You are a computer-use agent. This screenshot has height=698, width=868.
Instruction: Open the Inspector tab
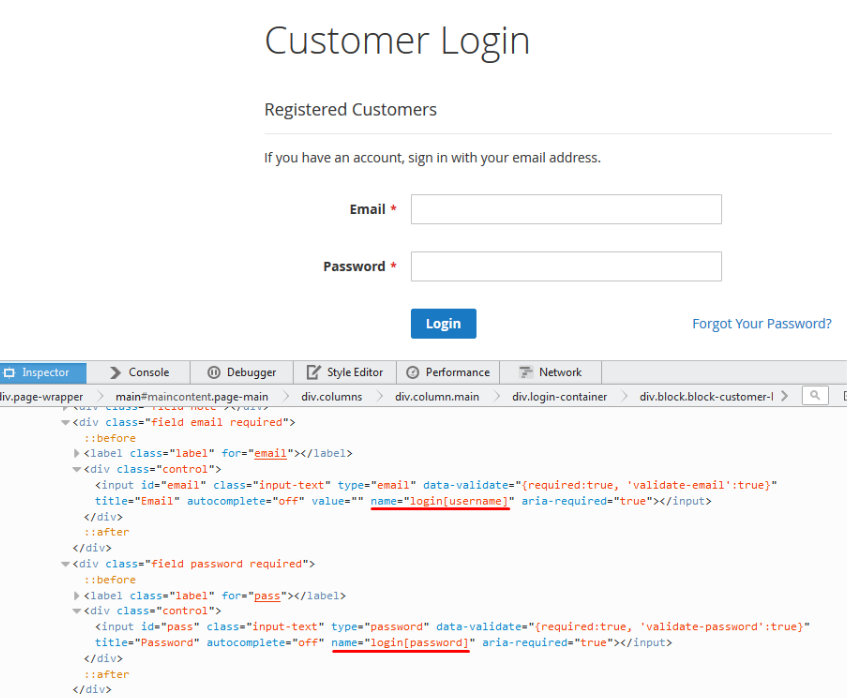point(43,373)
